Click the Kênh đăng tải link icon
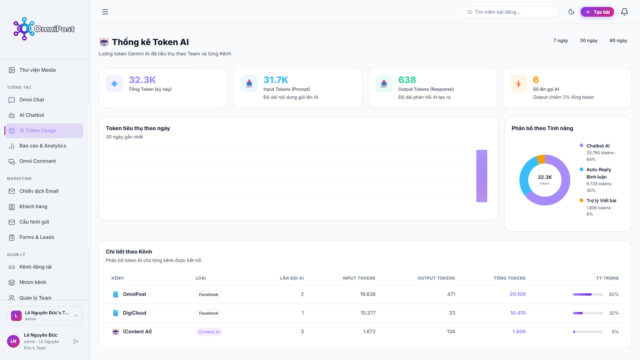Image resolution: width=640 pixels, height=360 pixels. [x=11, y=267]
